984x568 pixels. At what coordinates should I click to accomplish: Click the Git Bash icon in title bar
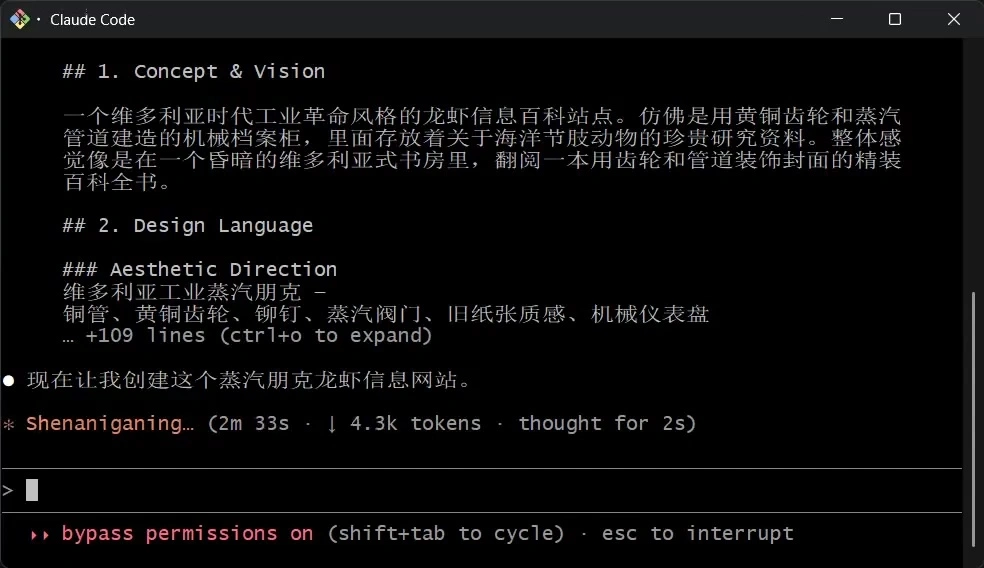click(20, 19)
